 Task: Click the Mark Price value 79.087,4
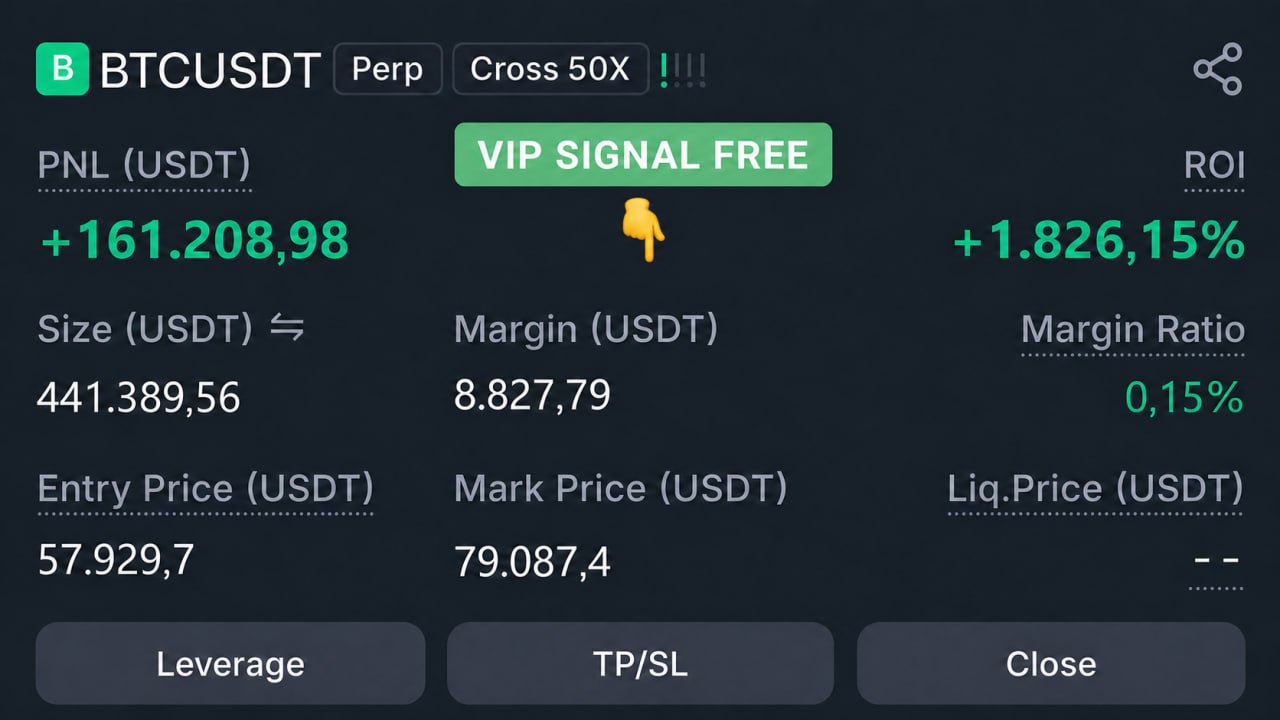532,562
